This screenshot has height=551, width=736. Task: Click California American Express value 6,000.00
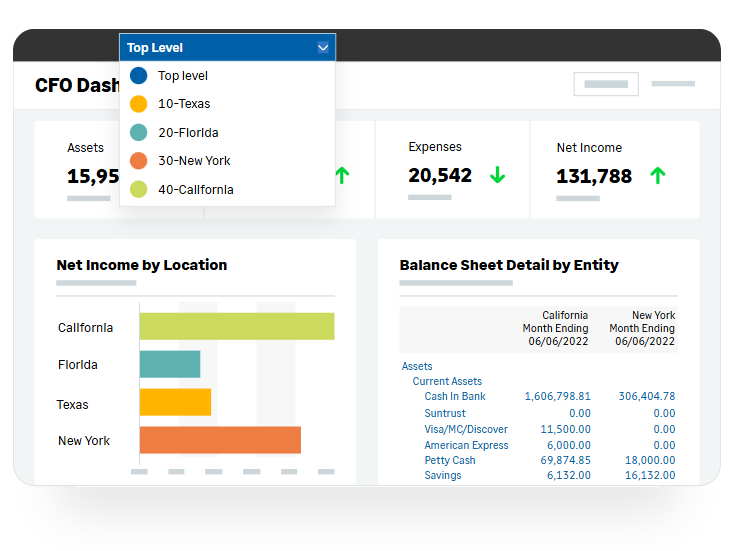(x=569, y=445)
